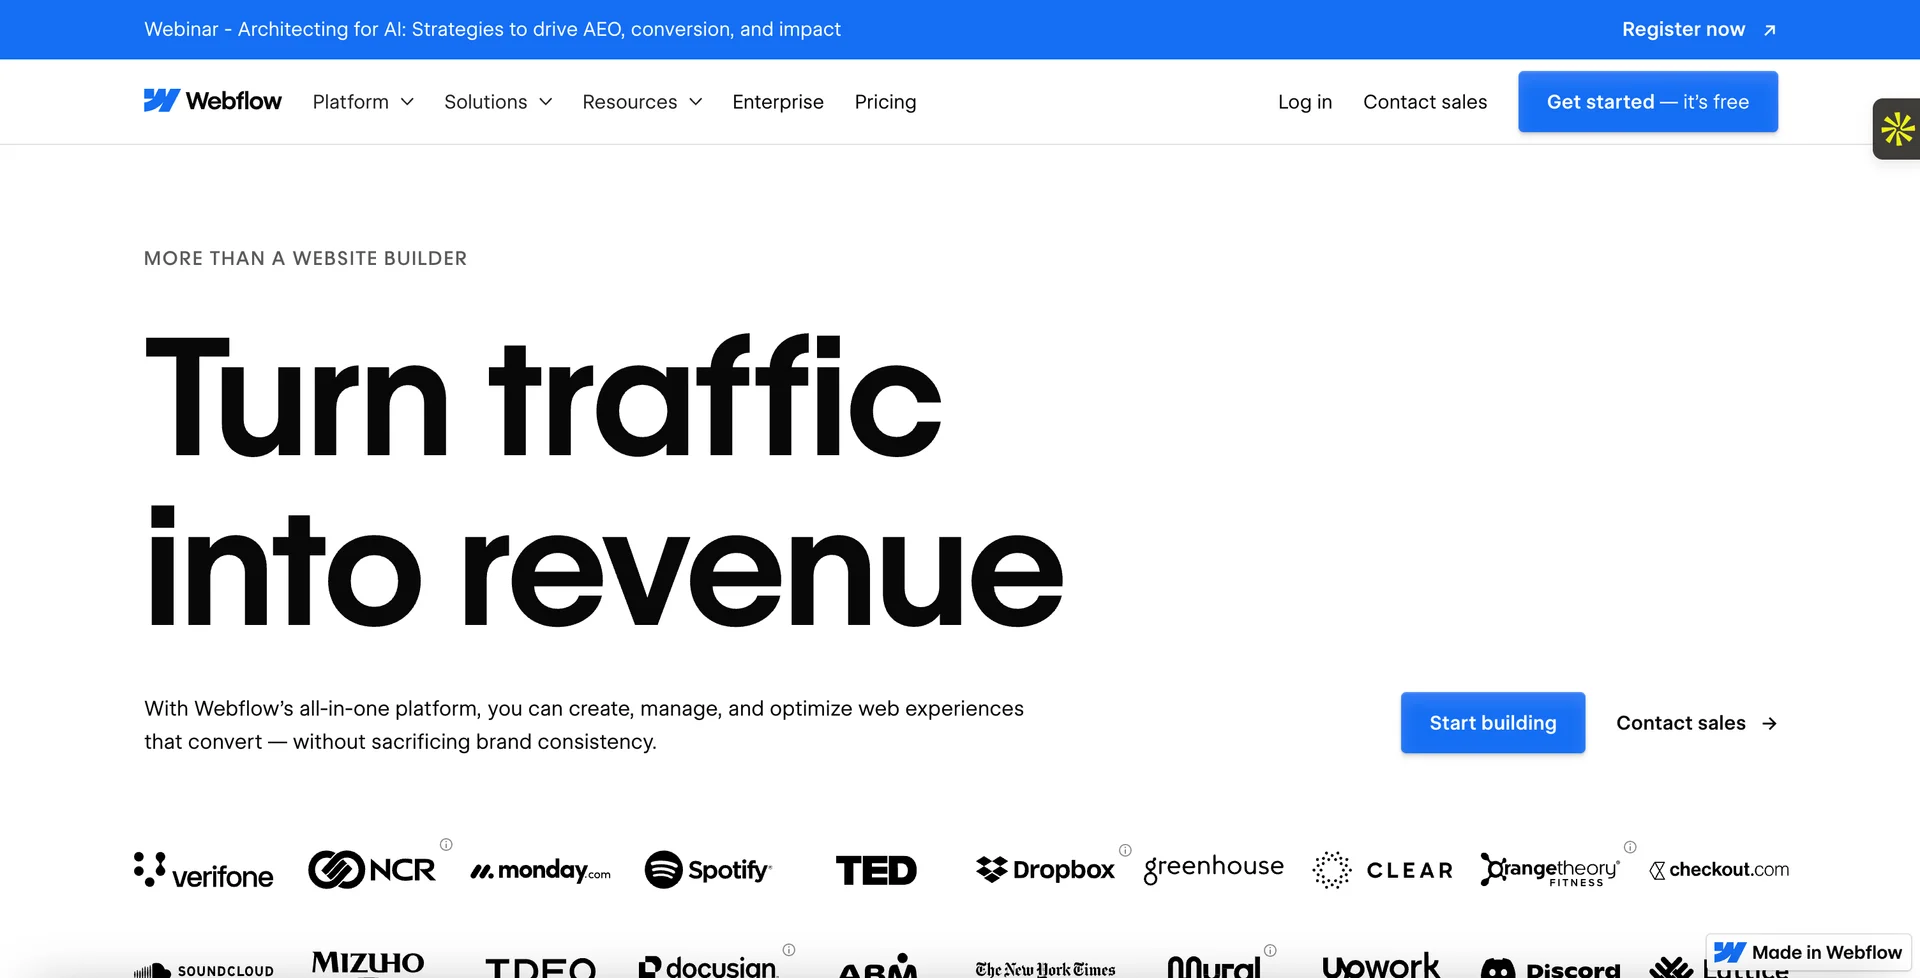Click the Made in Webflow badge
This screenshot has width=1920, height=978.
[1808, 952]
